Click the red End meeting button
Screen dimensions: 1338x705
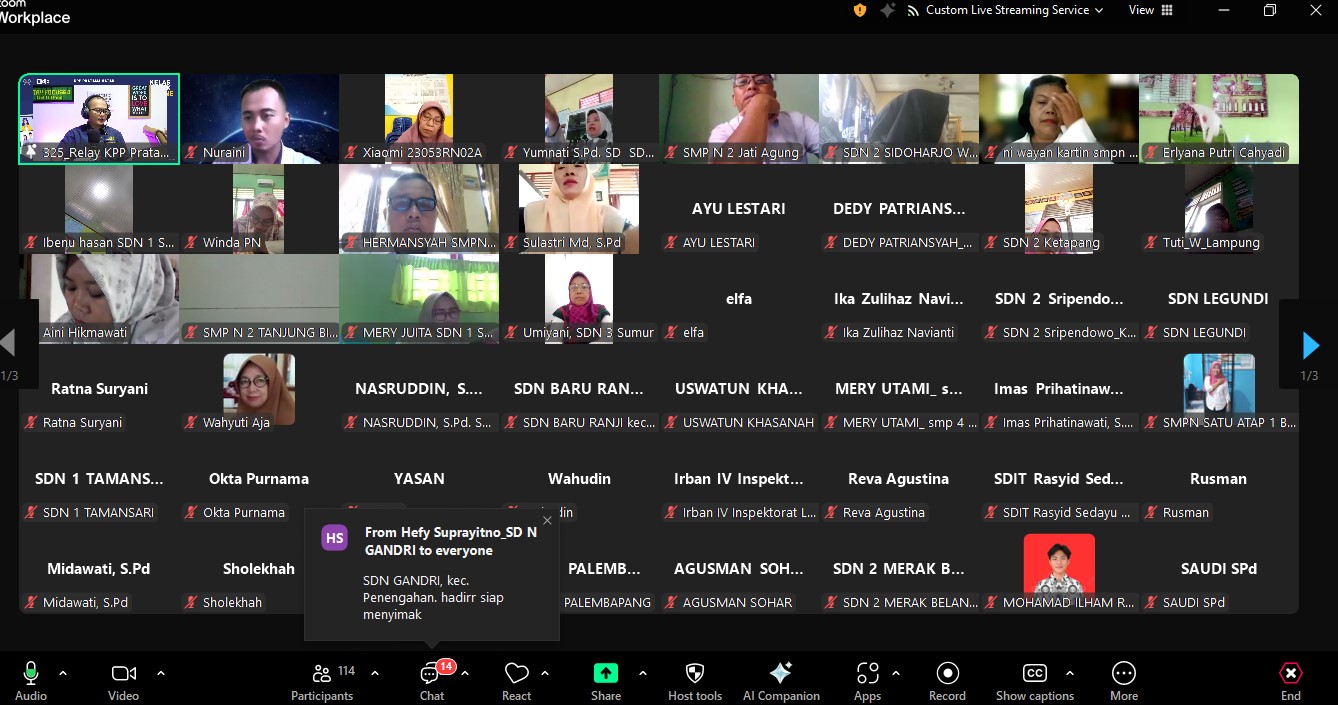coord(1291,674)
